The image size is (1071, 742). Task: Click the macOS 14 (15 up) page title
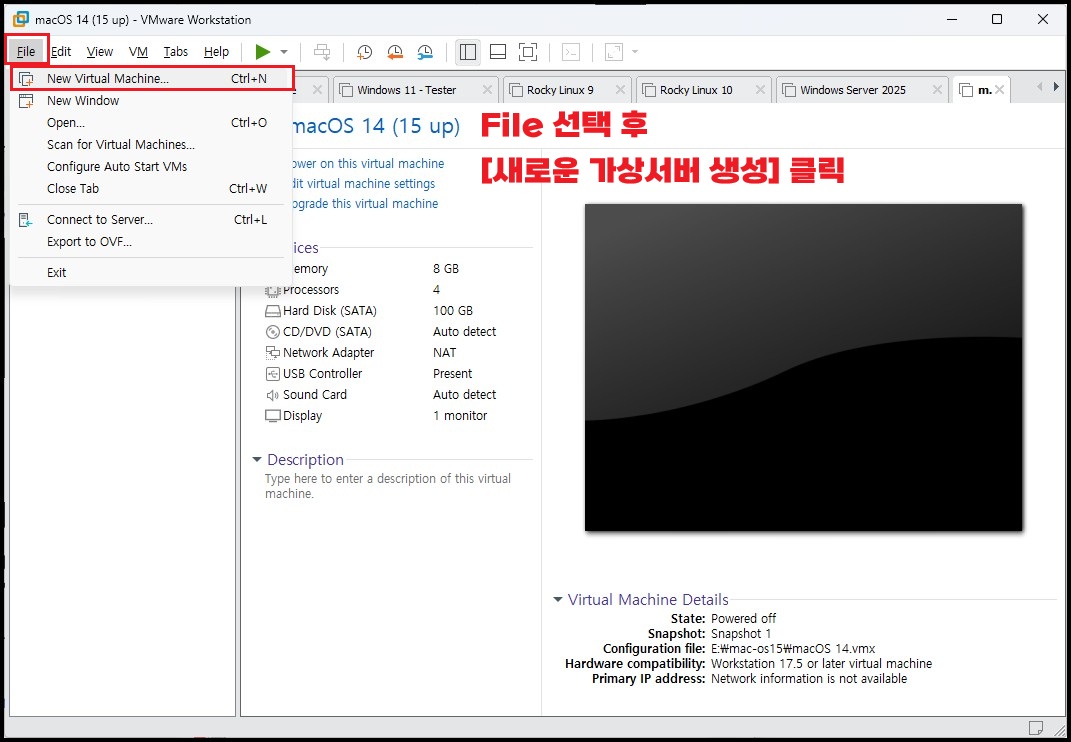375,126
